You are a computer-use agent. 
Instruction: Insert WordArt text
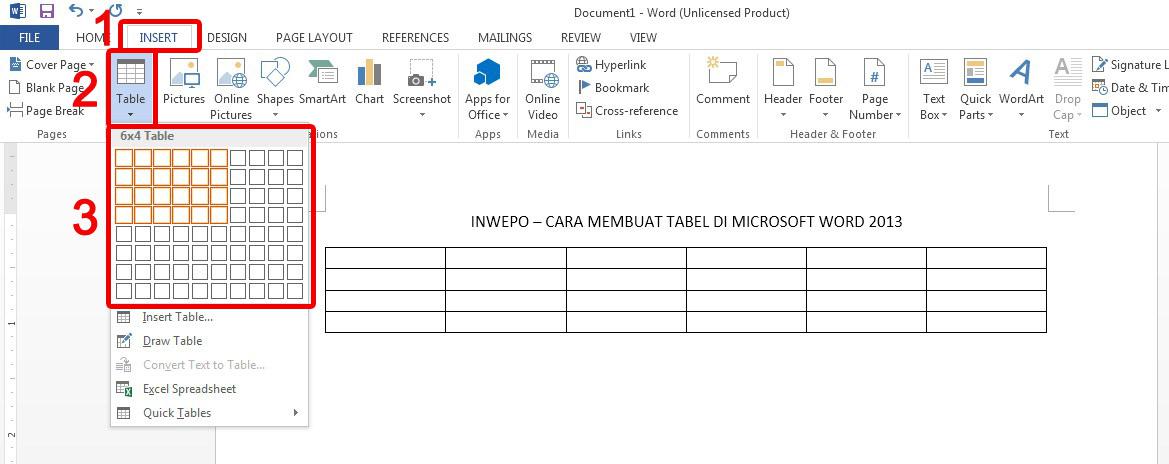[x=1021, y=88]
